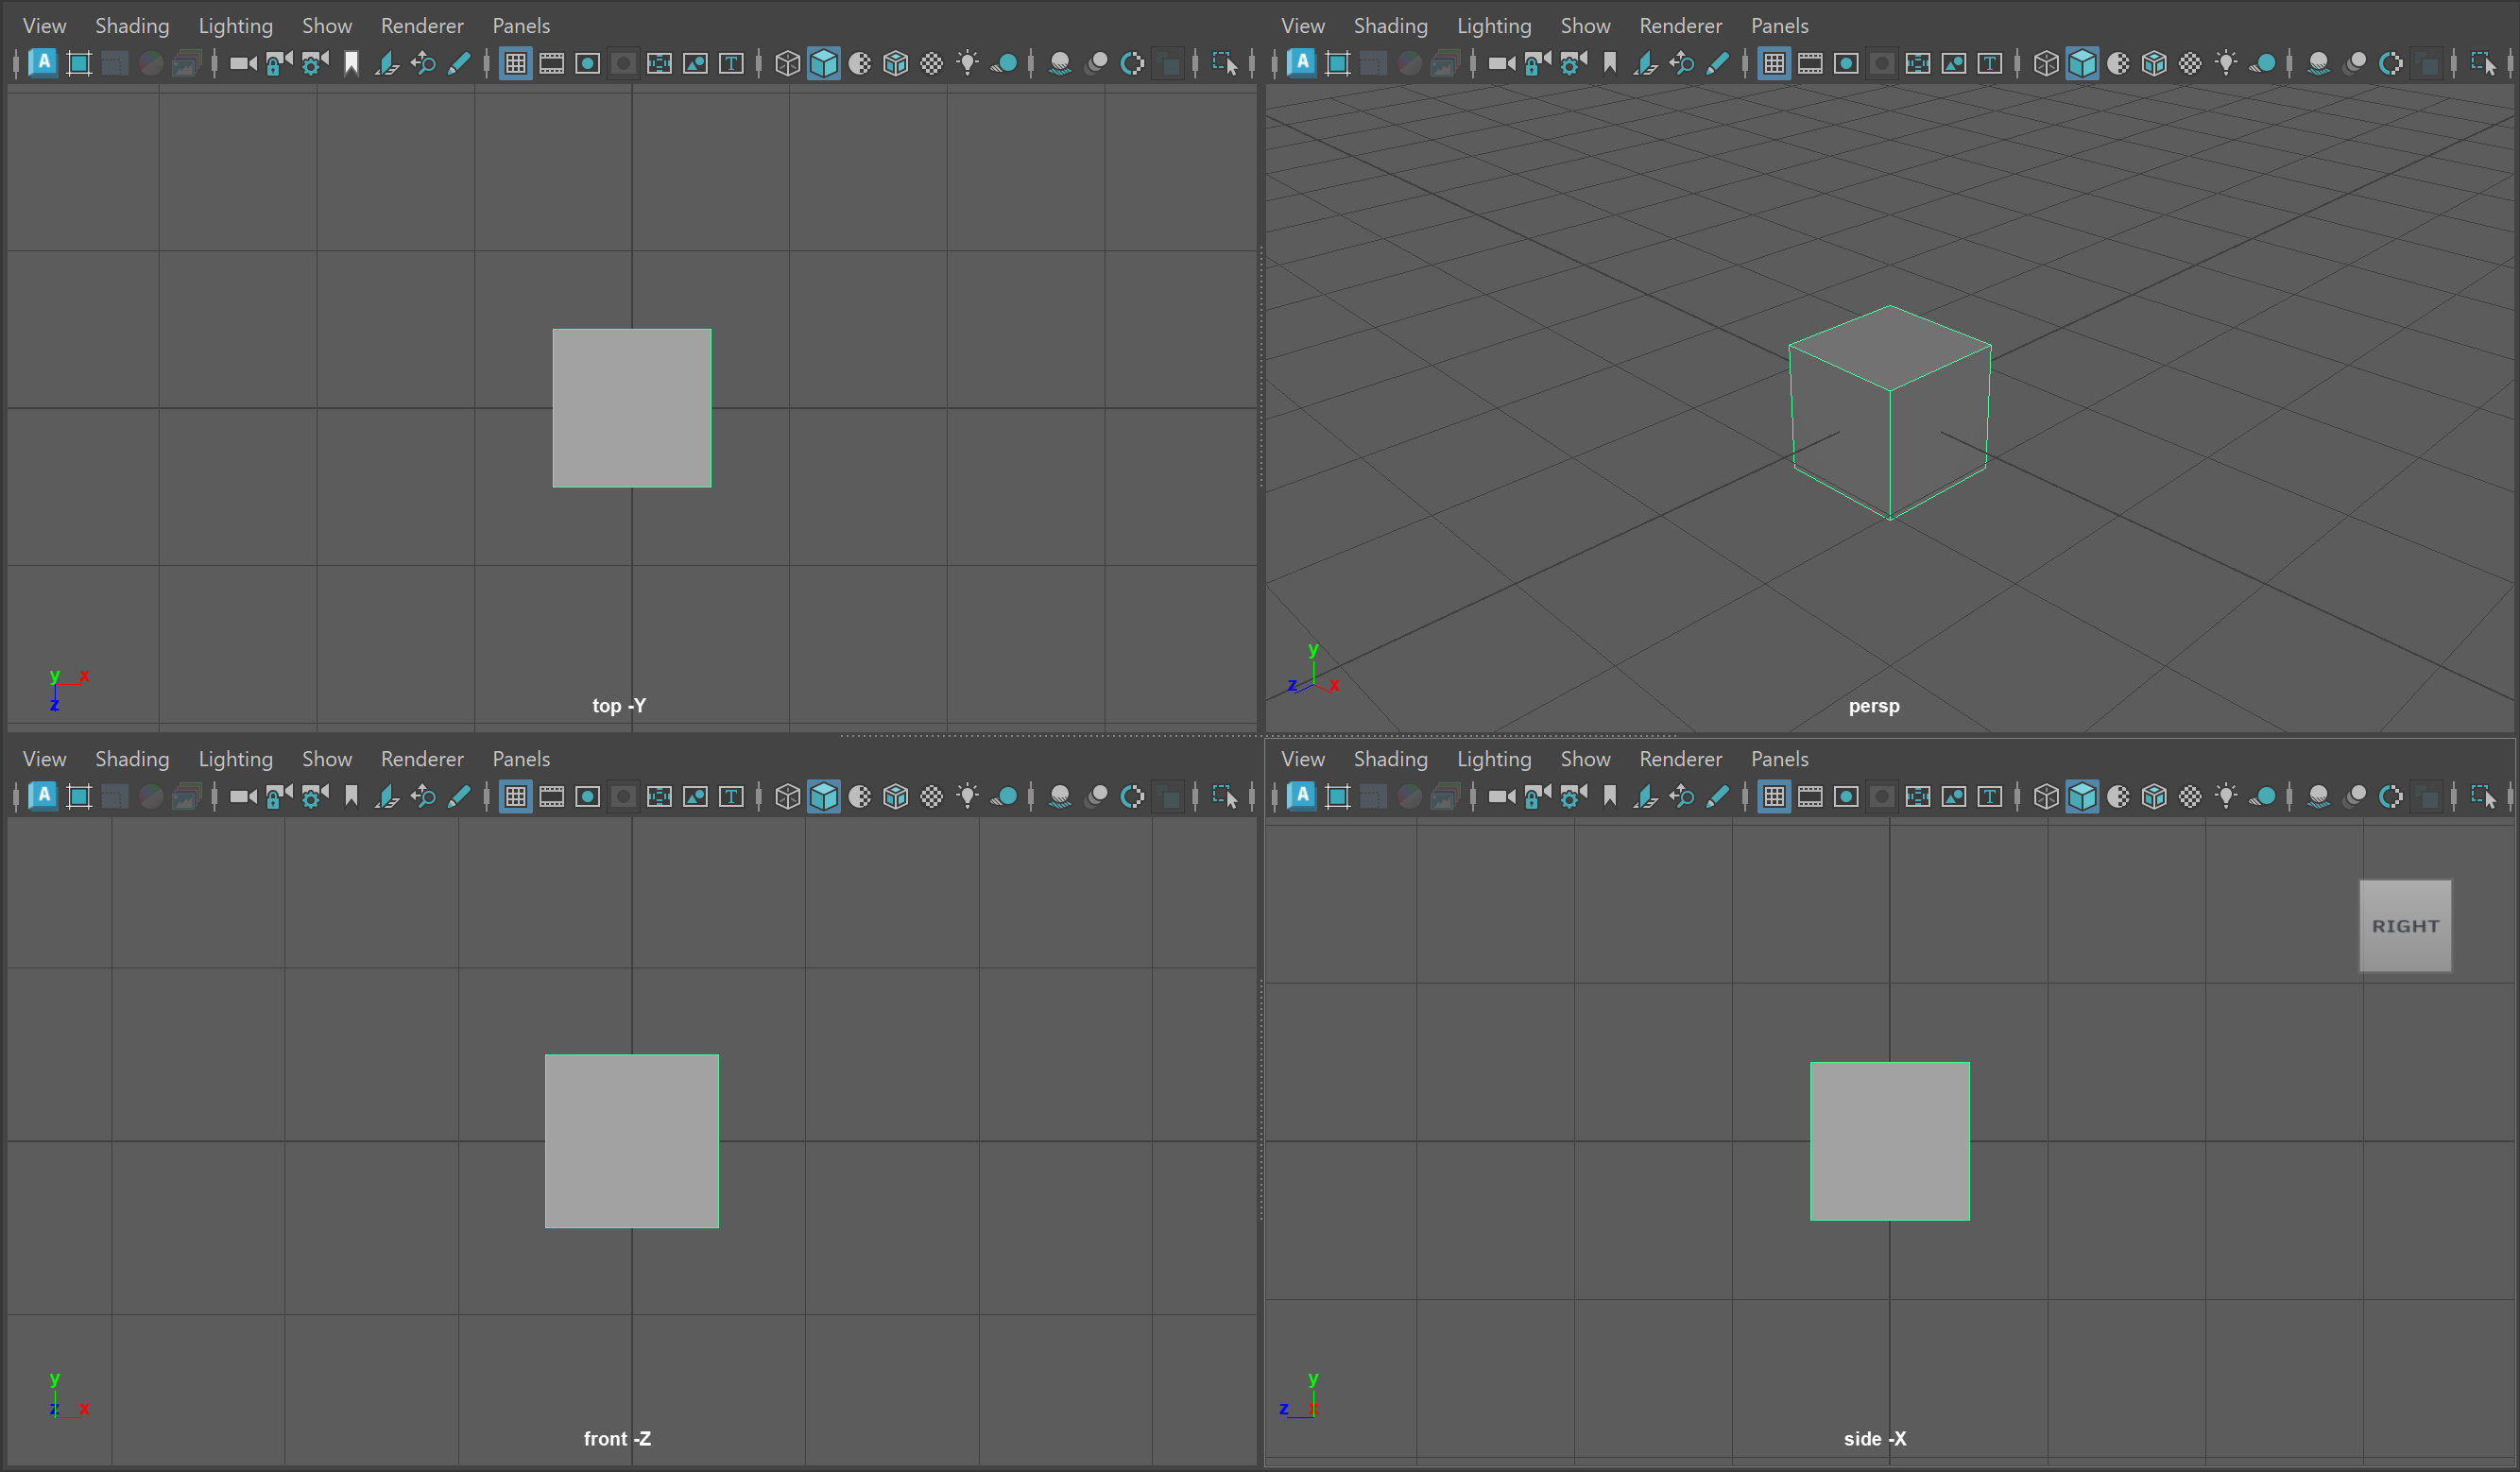The image size is (2520, 1472).
Task: Click Isolate Select icon in side panel
Action: pos(2482,797)
